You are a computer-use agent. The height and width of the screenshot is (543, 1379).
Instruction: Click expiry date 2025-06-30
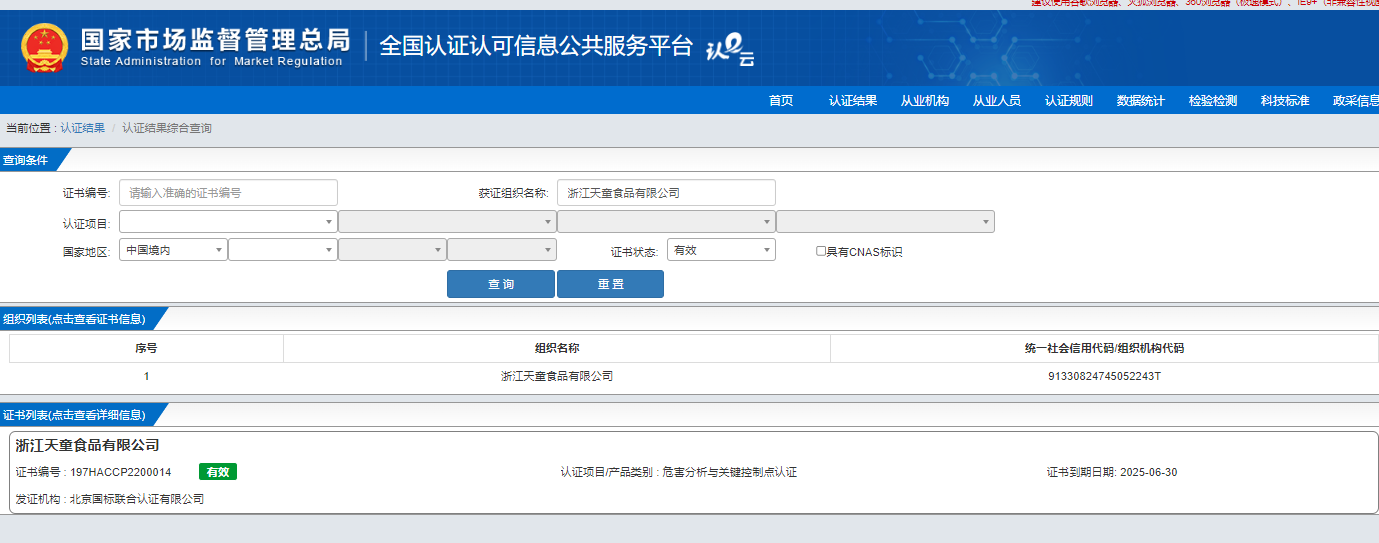click(1149, 472)
